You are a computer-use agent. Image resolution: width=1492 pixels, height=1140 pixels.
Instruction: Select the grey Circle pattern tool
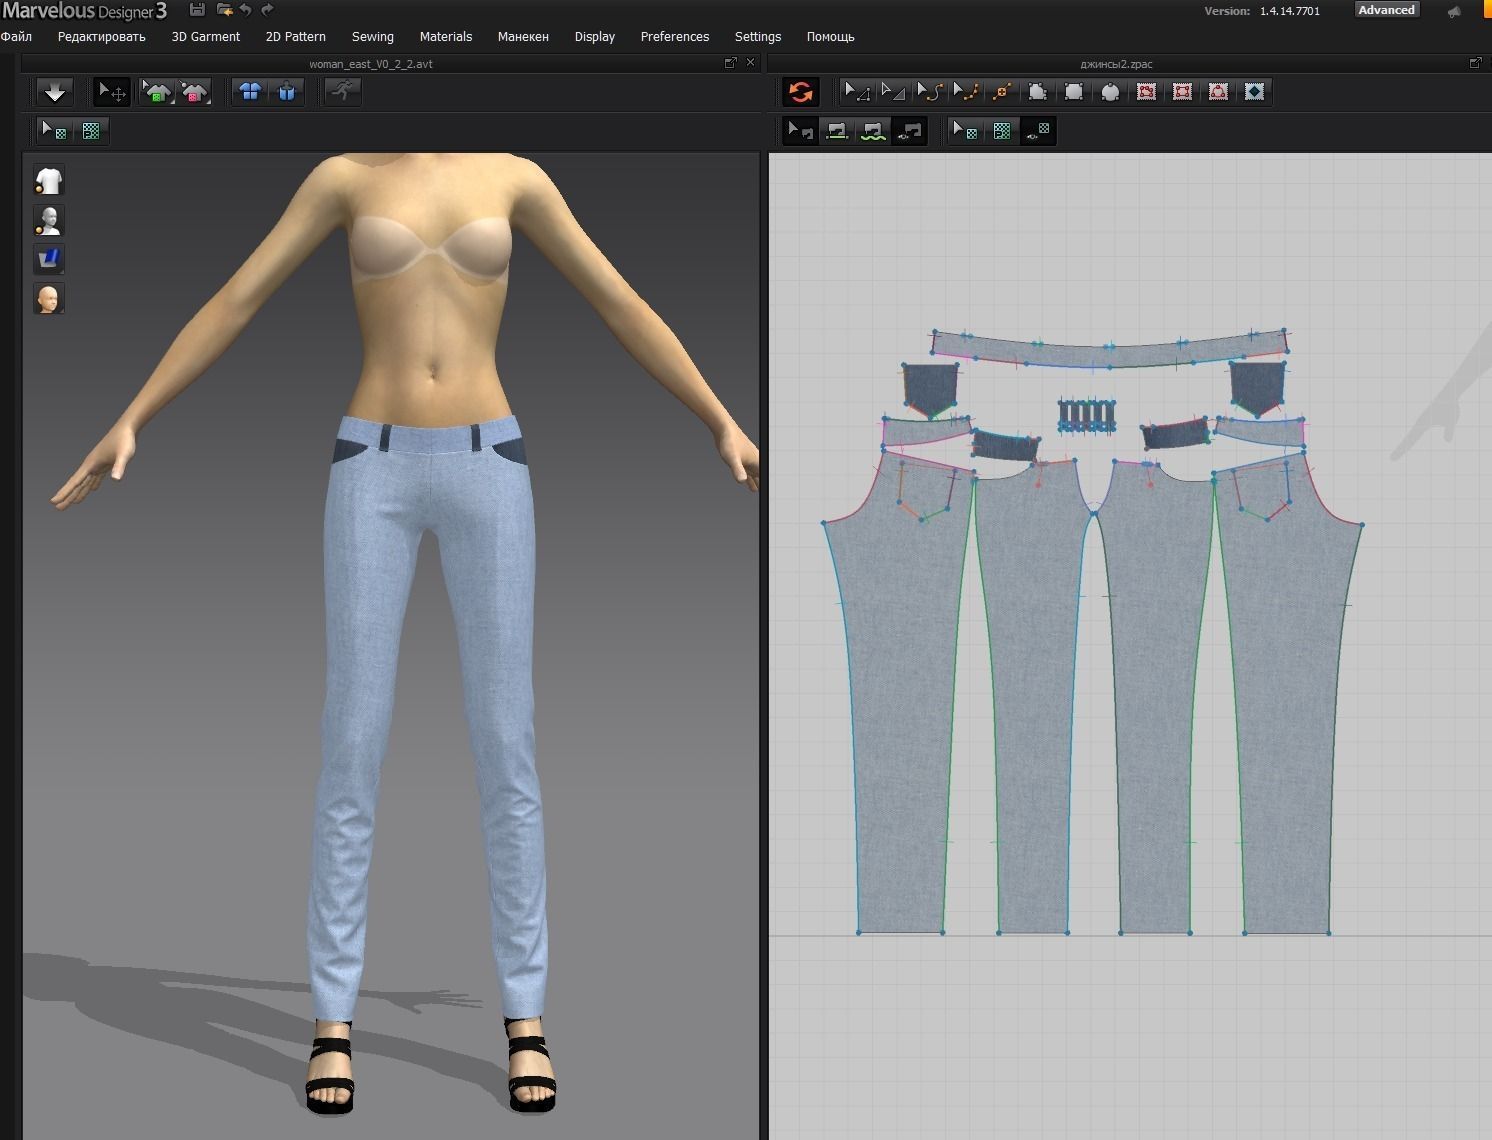1110,92
